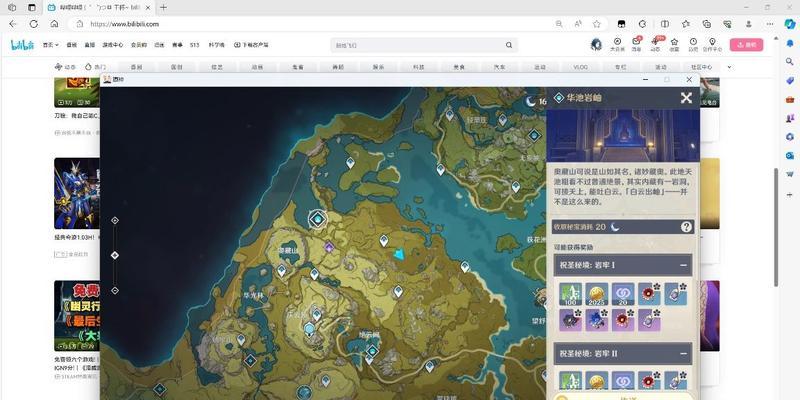800x400 pixels.
Task: Close the 华池岩岫 domain info panel
Action: [686, 97]
